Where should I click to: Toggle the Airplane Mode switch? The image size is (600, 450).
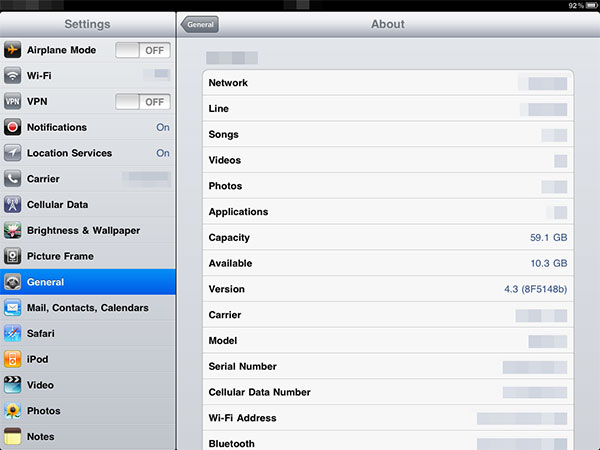pyautogui.click(x=143, y=50)
